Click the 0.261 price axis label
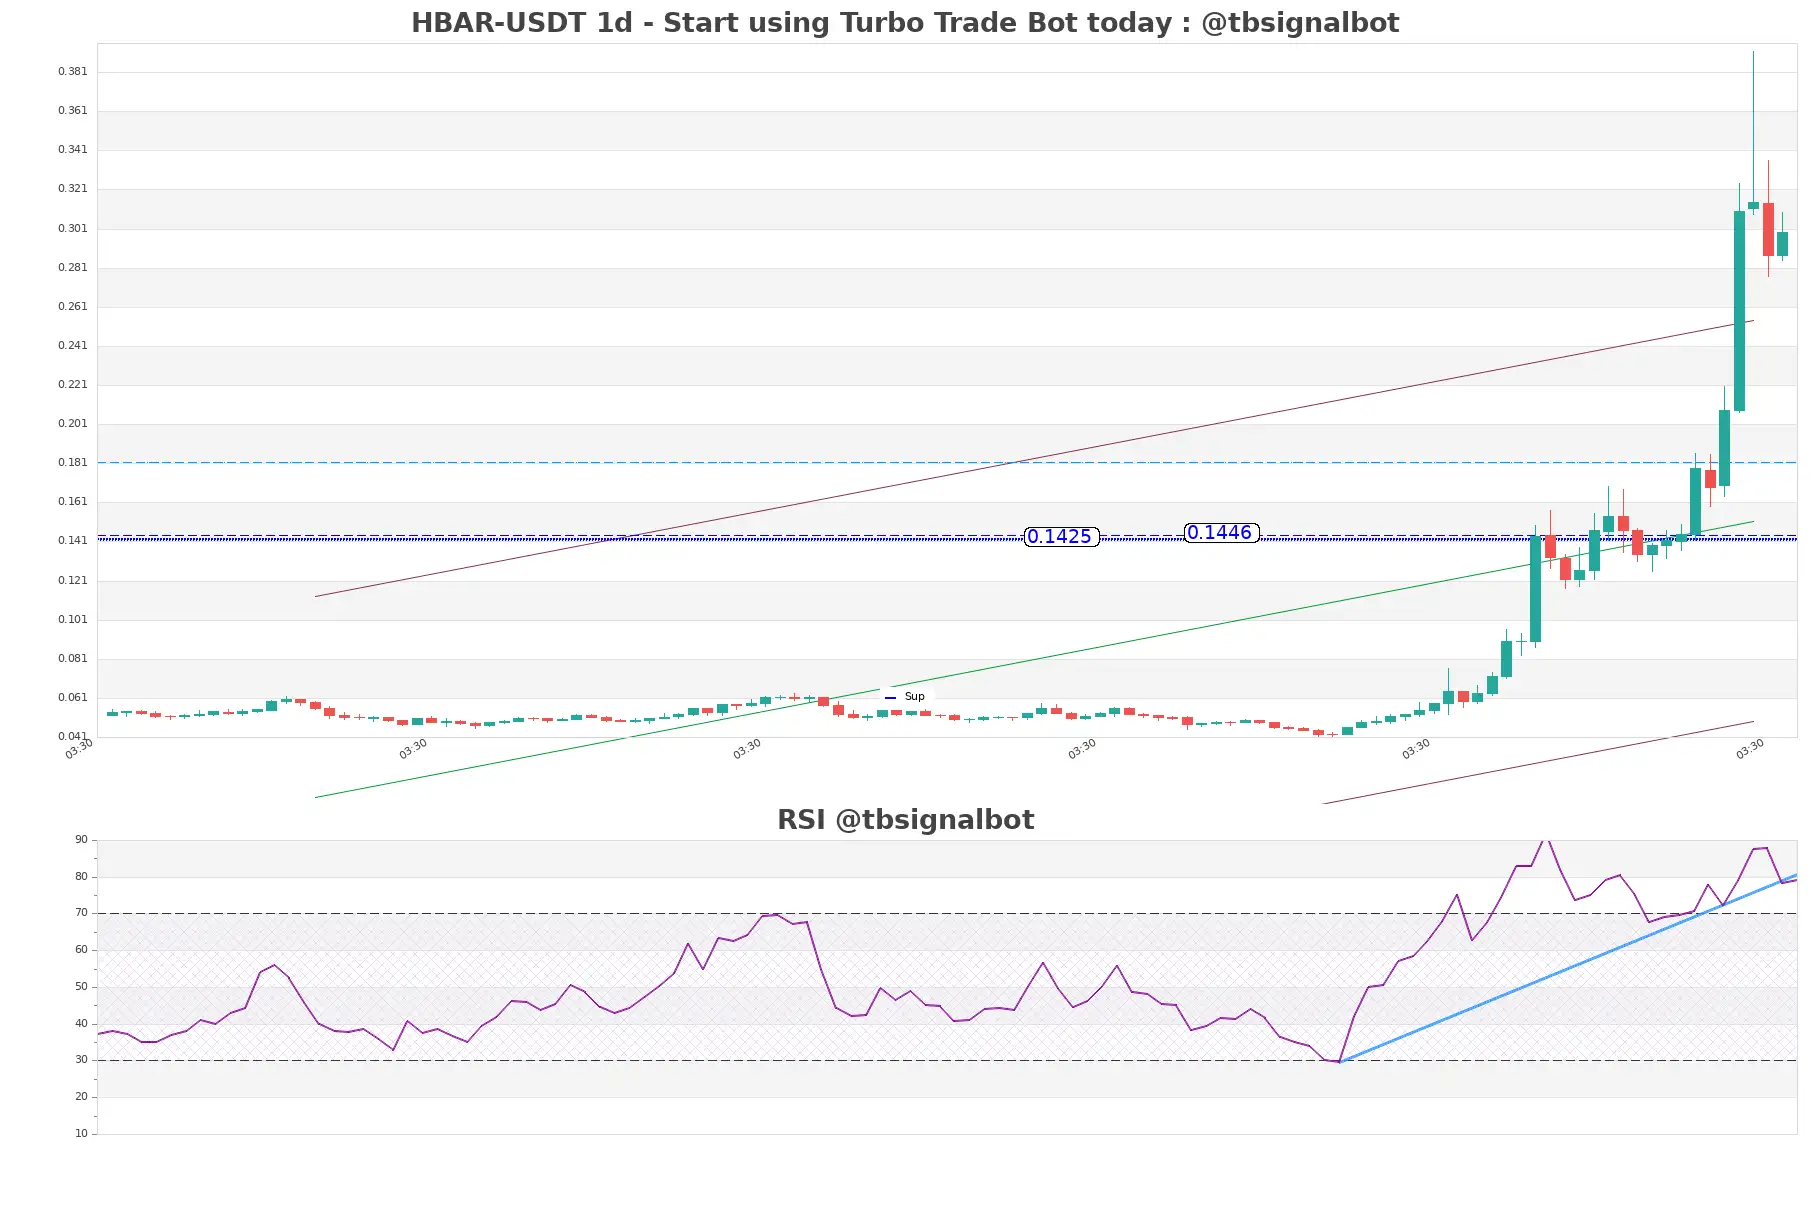The height and width of the screenshot is (1208, 1811). 72,306
